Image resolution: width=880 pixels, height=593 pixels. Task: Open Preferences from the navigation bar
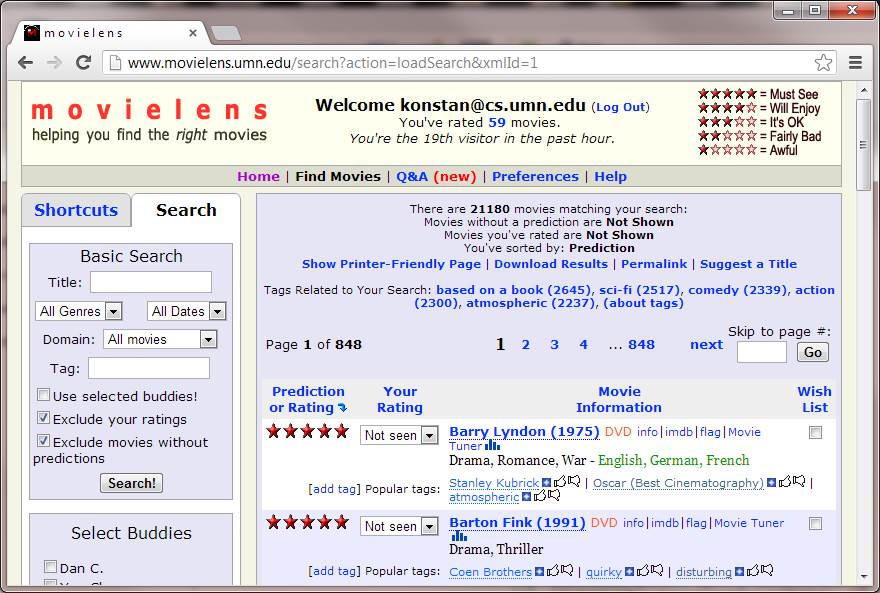pyautogui.click(x=535, y=176)
